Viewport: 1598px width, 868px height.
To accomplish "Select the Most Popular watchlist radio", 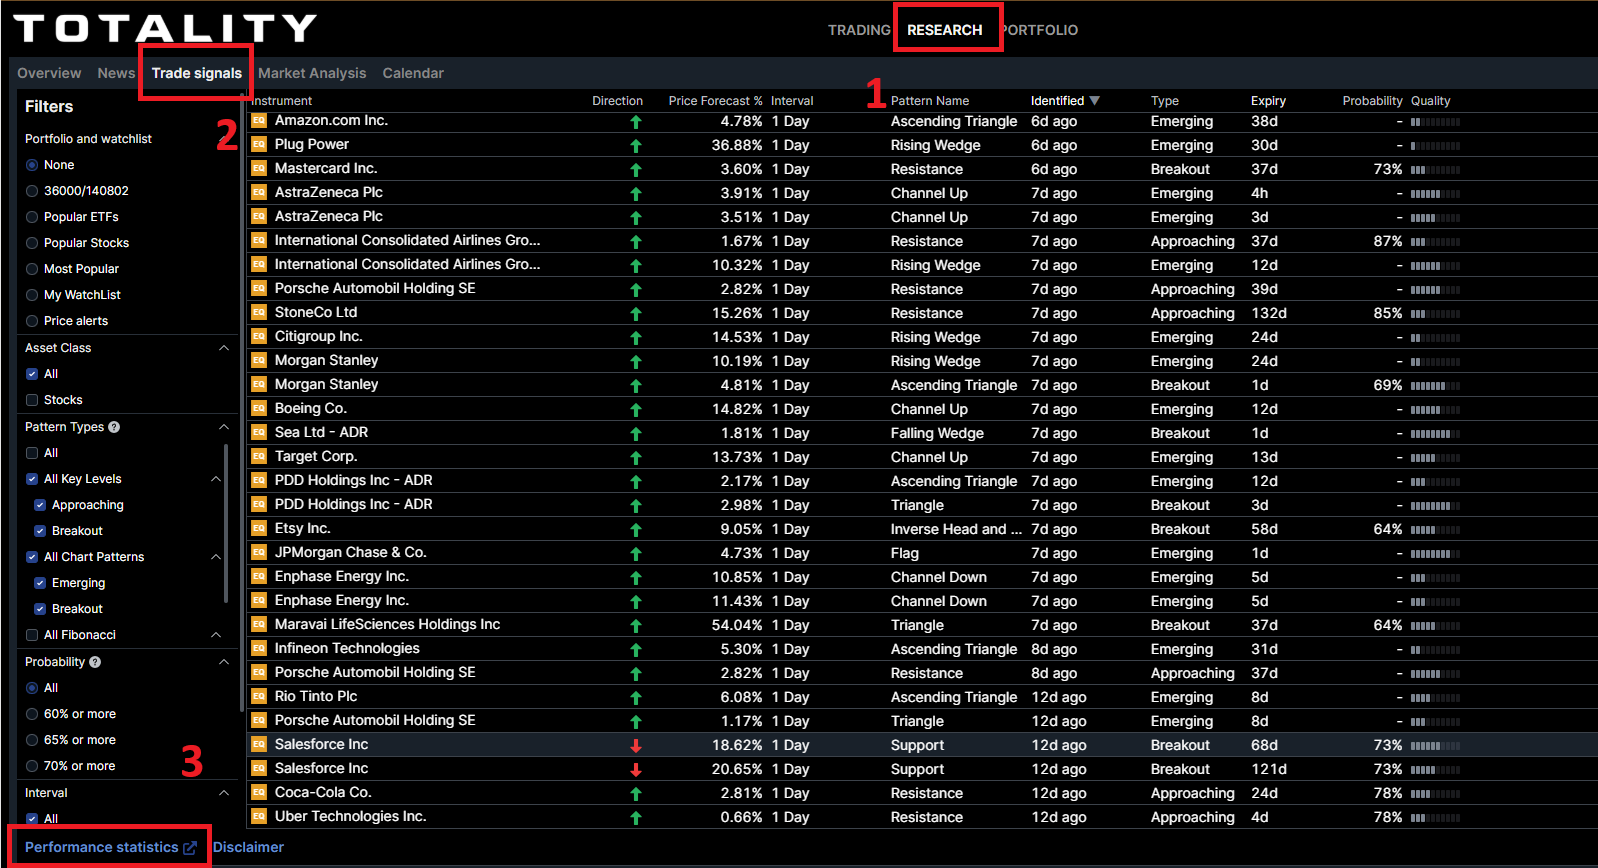I will click(32, 269).
